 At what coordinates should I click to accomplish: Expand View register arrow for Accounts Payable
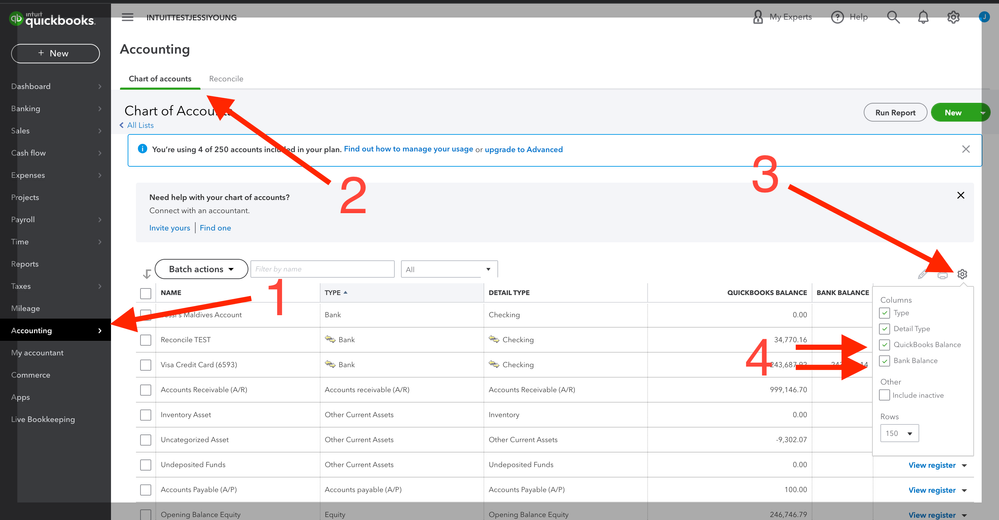[x=964, y=490]
